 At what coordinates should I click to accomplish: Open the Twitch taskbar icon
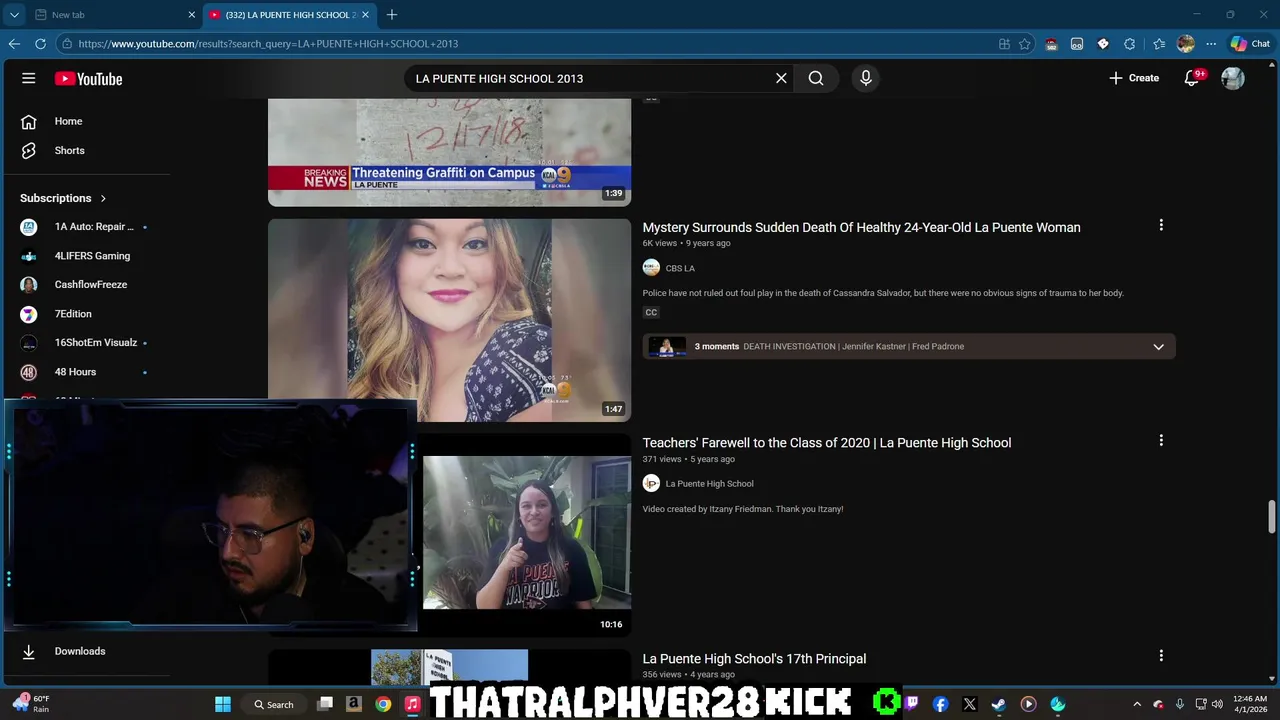coord(912,704)
